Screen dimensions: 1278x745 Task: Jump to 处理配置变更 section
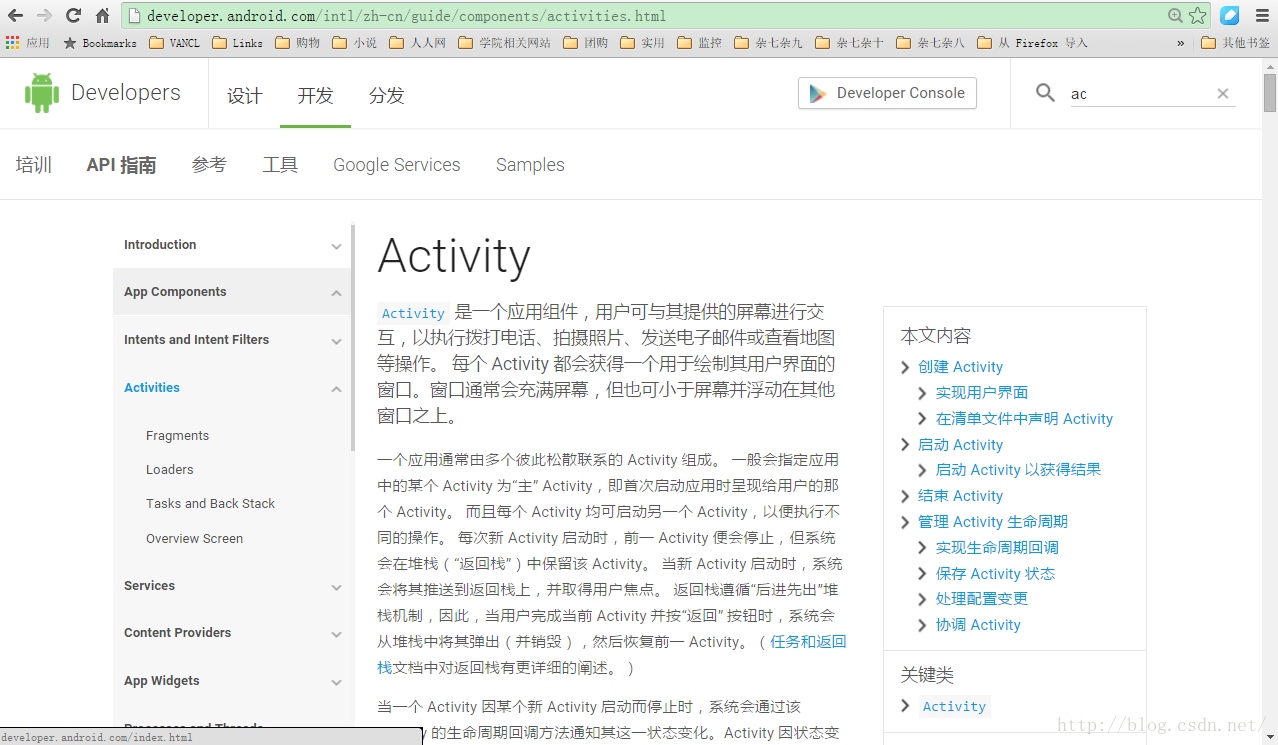pos(982,599)
